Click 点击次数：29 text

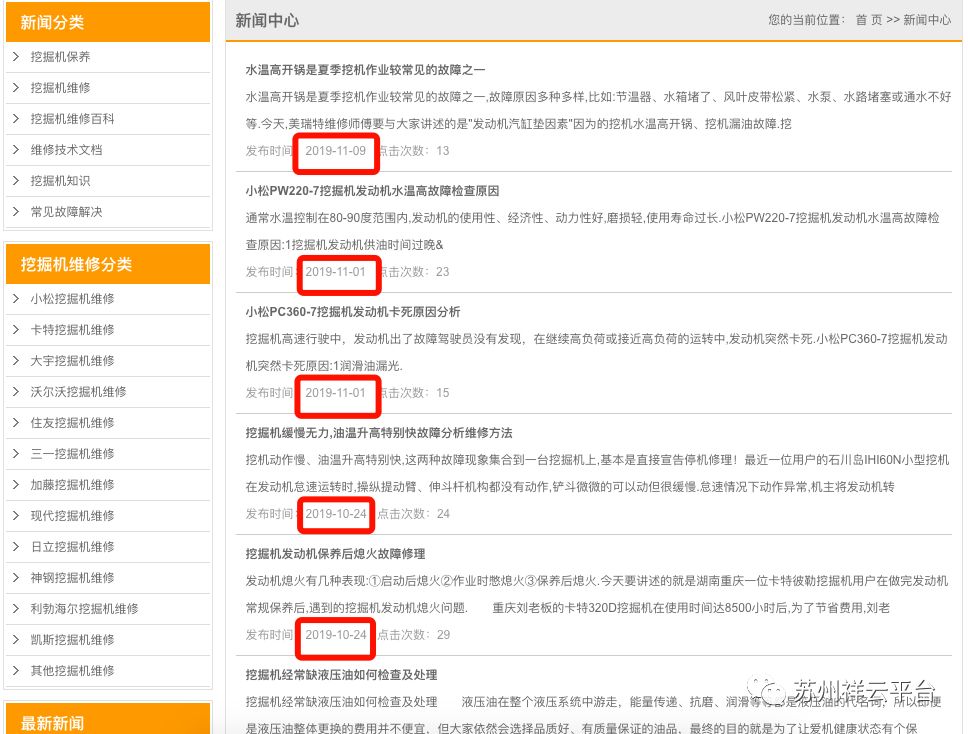(414, 635)
